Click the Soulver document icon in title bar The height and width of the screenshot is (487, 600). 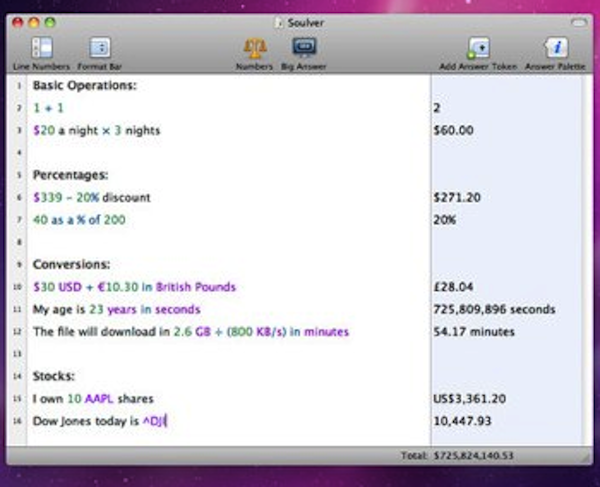tap(279, 23)
